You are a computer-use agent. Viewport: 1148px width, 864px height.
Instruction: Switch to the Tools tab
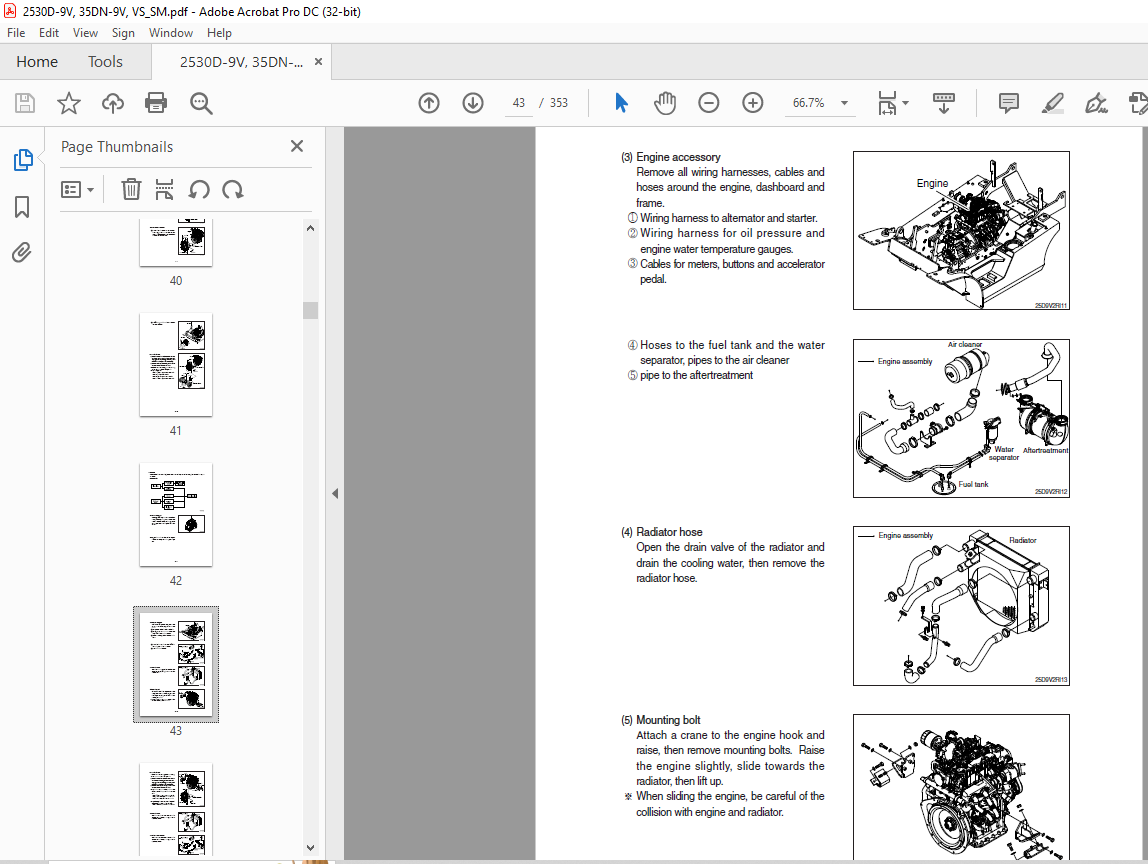(105, 62)
